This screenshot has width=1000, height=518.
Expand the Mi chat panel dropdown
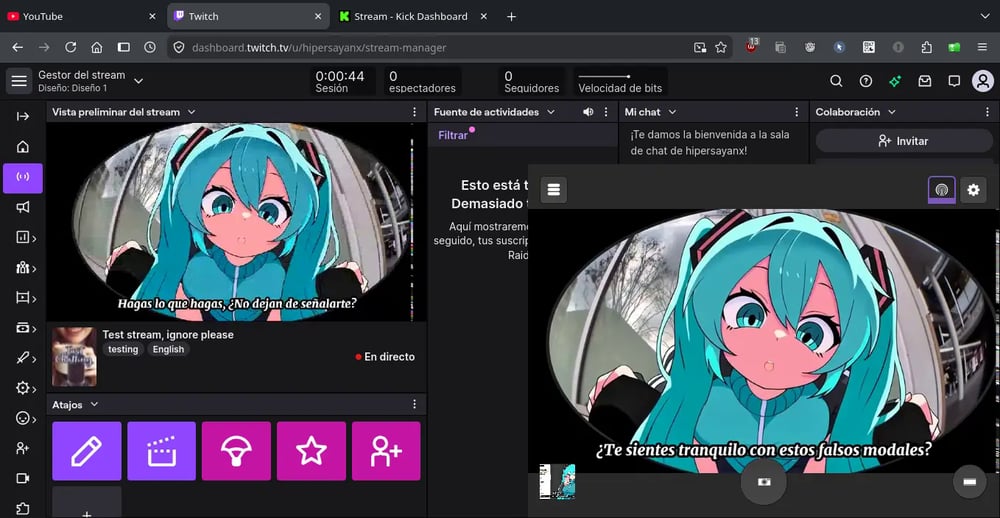pos(672,112)
